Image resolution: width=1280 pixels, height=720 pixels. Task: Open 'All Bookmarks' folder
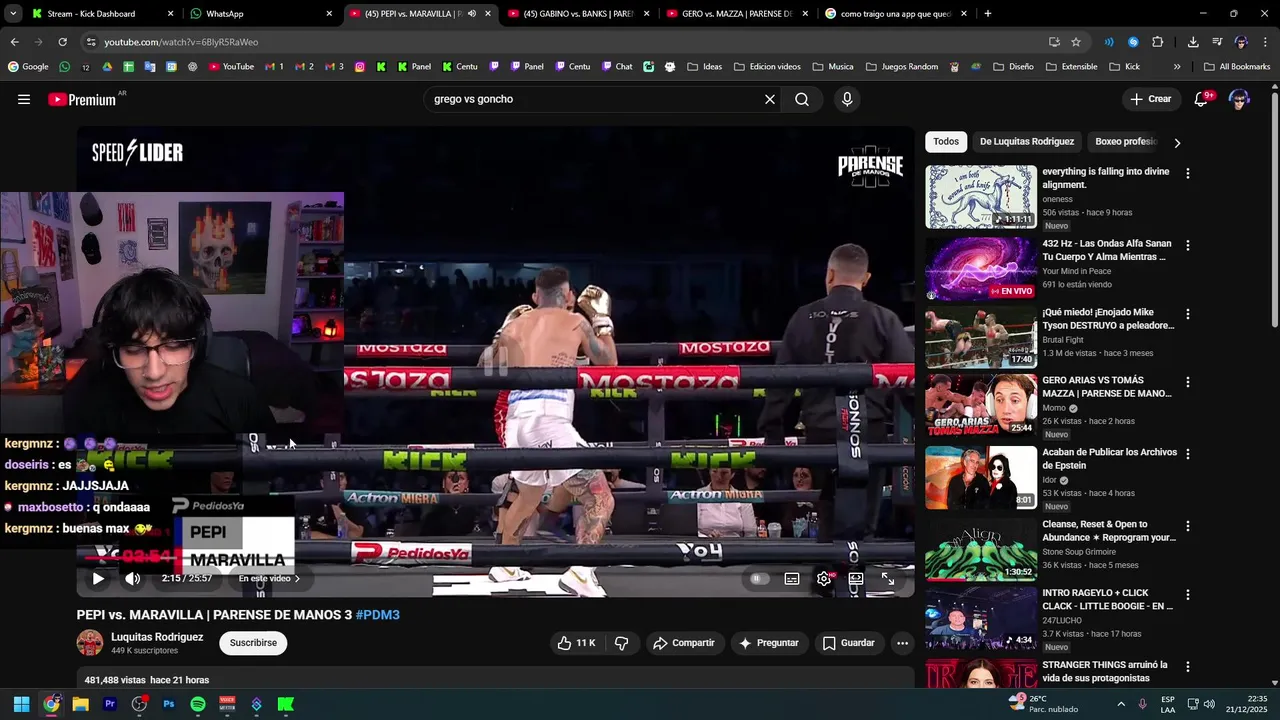click(1237, 67)
